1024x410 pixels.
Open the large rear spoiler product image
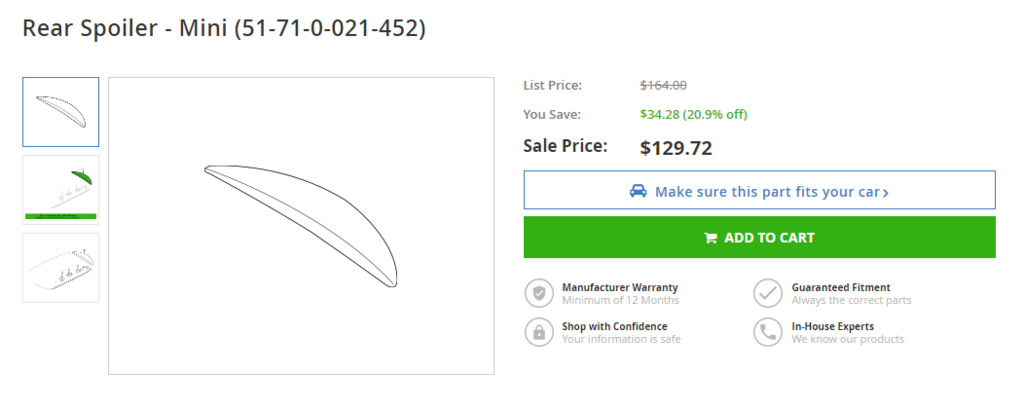[301, 226]
